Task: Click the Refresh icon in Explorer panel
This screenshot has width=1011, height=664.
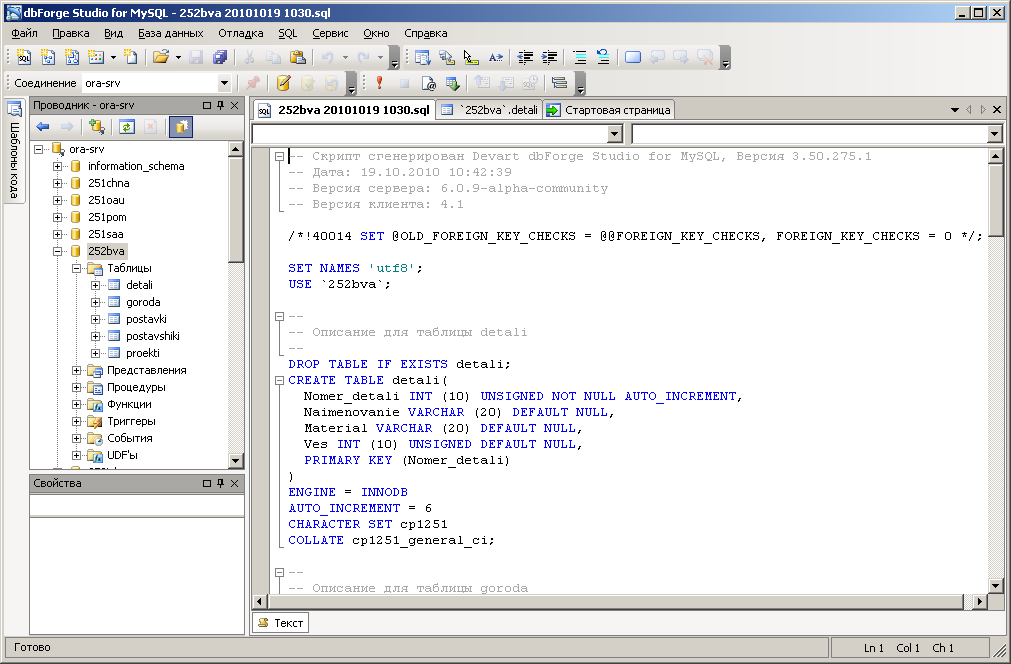Action: [127, 127]
